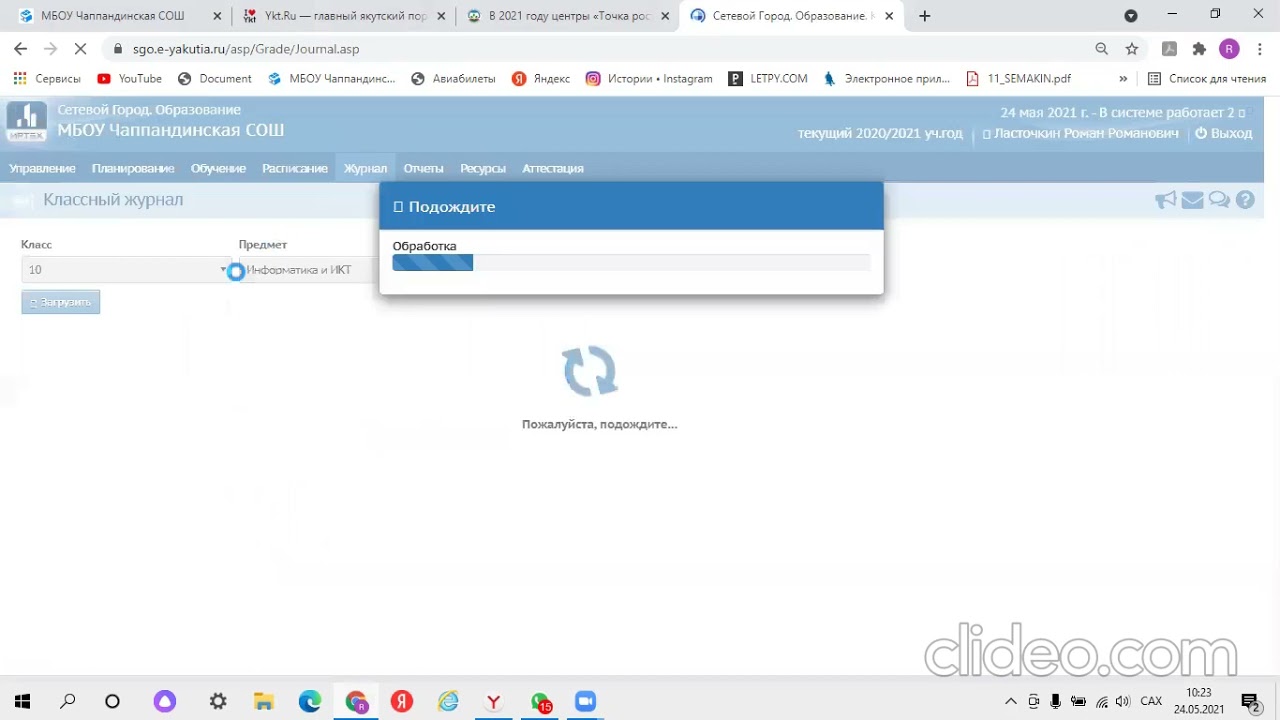
Task: Open a new browser tab
Action: (x=924, y=16)
